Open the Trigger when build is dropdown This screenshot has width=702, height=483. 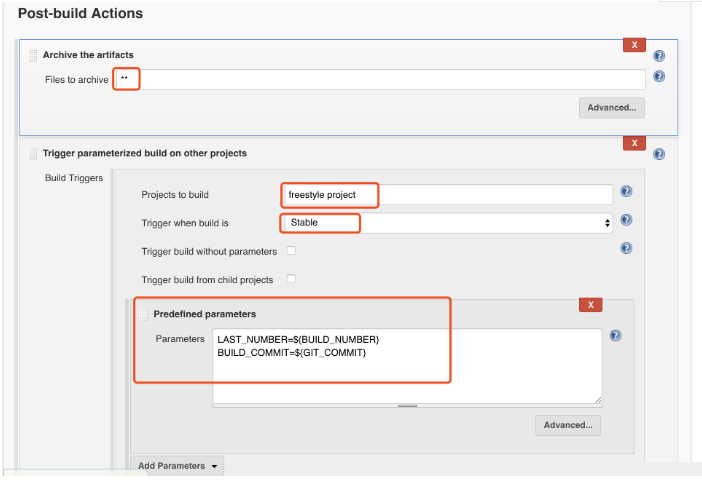[x=446, y=223]
